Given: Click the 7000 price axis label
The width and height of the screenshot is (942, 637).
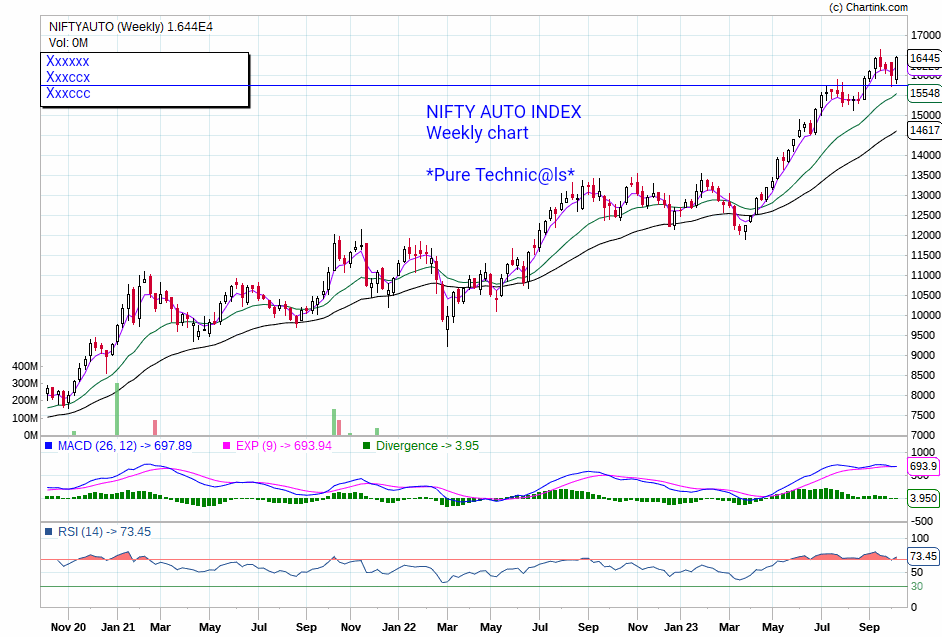Looking at the screenshot, I should coord(923,435).
